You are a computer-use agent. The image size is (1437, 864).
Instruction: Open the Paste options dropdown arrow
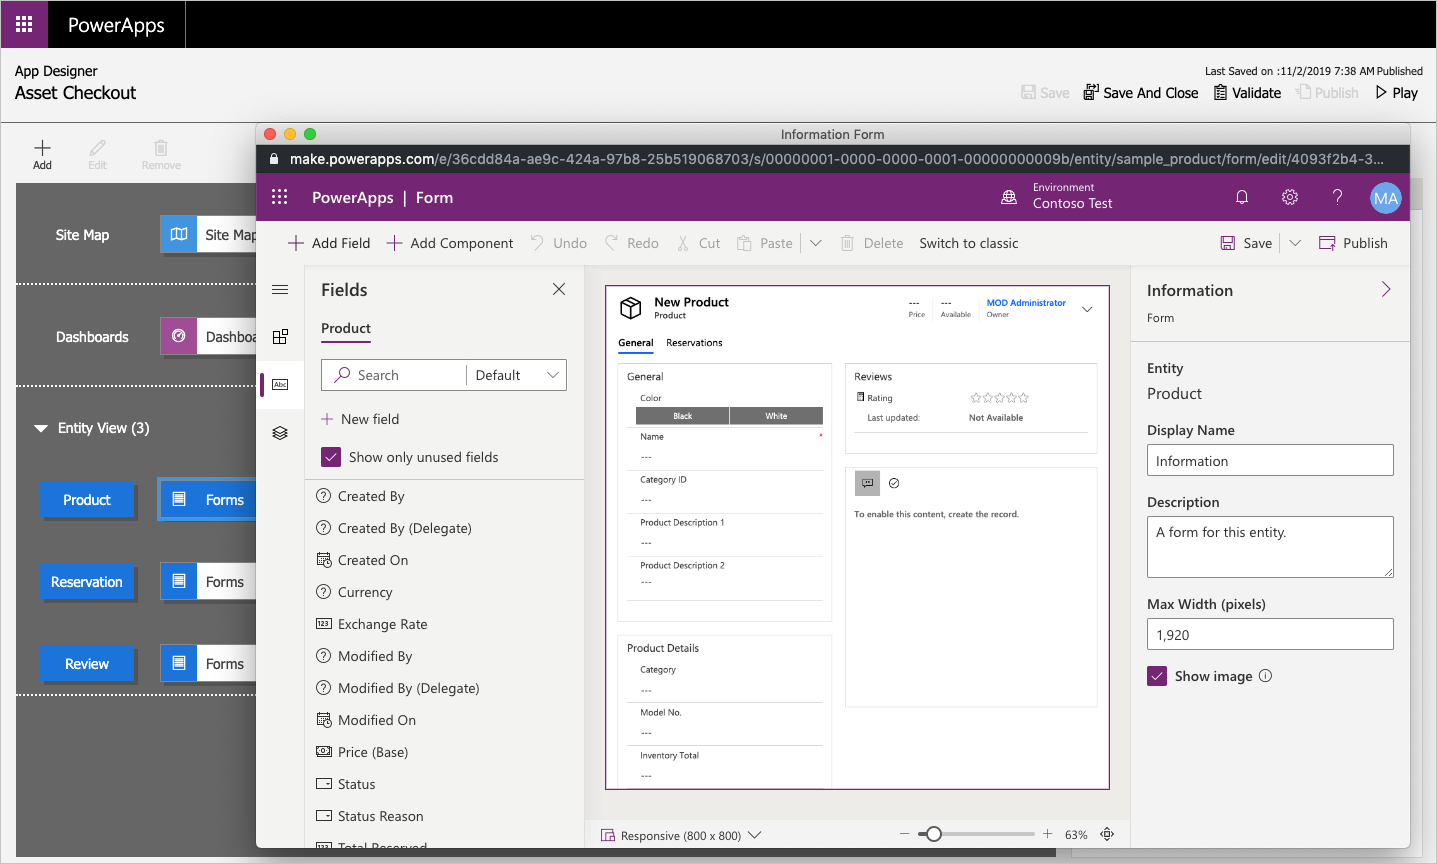click(x=816, y=243)
